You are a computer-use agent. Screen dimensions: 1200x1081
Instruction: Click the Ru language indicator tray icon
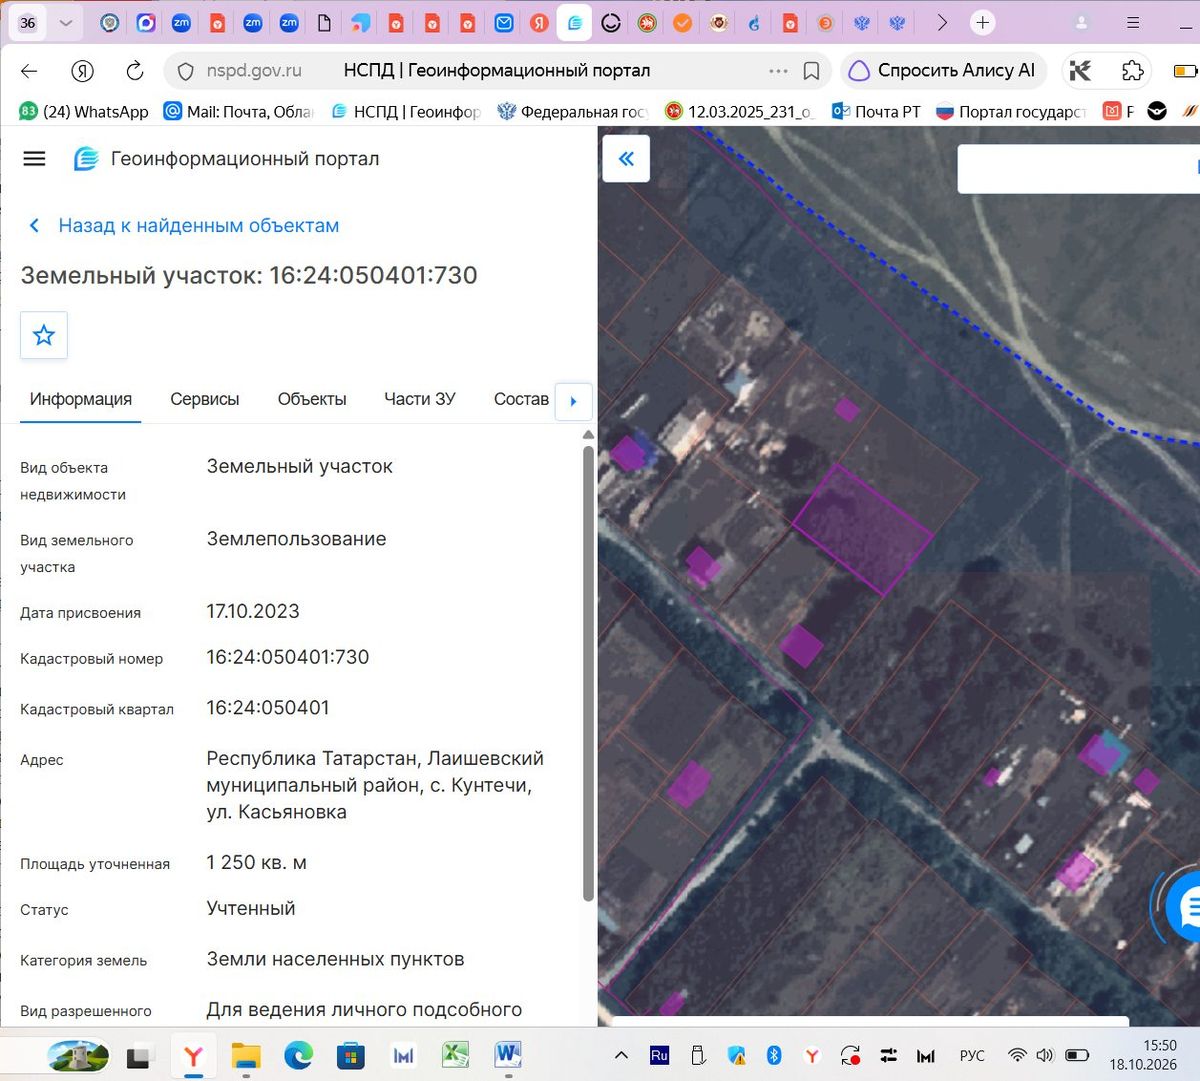[659, 1055]
